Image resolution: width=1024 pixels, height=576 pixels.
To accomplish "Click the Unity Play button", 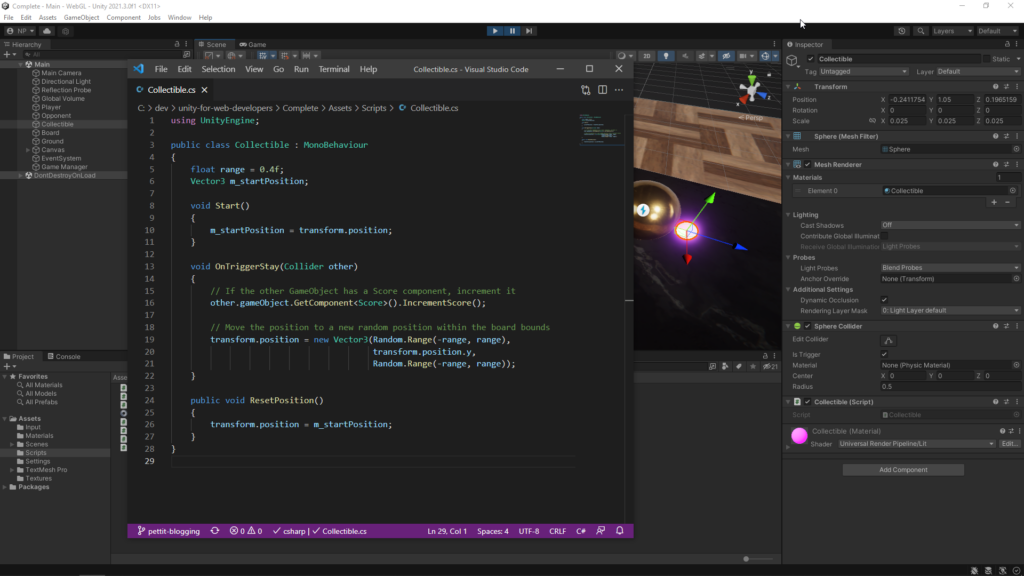I will click(x=495, y=31).
